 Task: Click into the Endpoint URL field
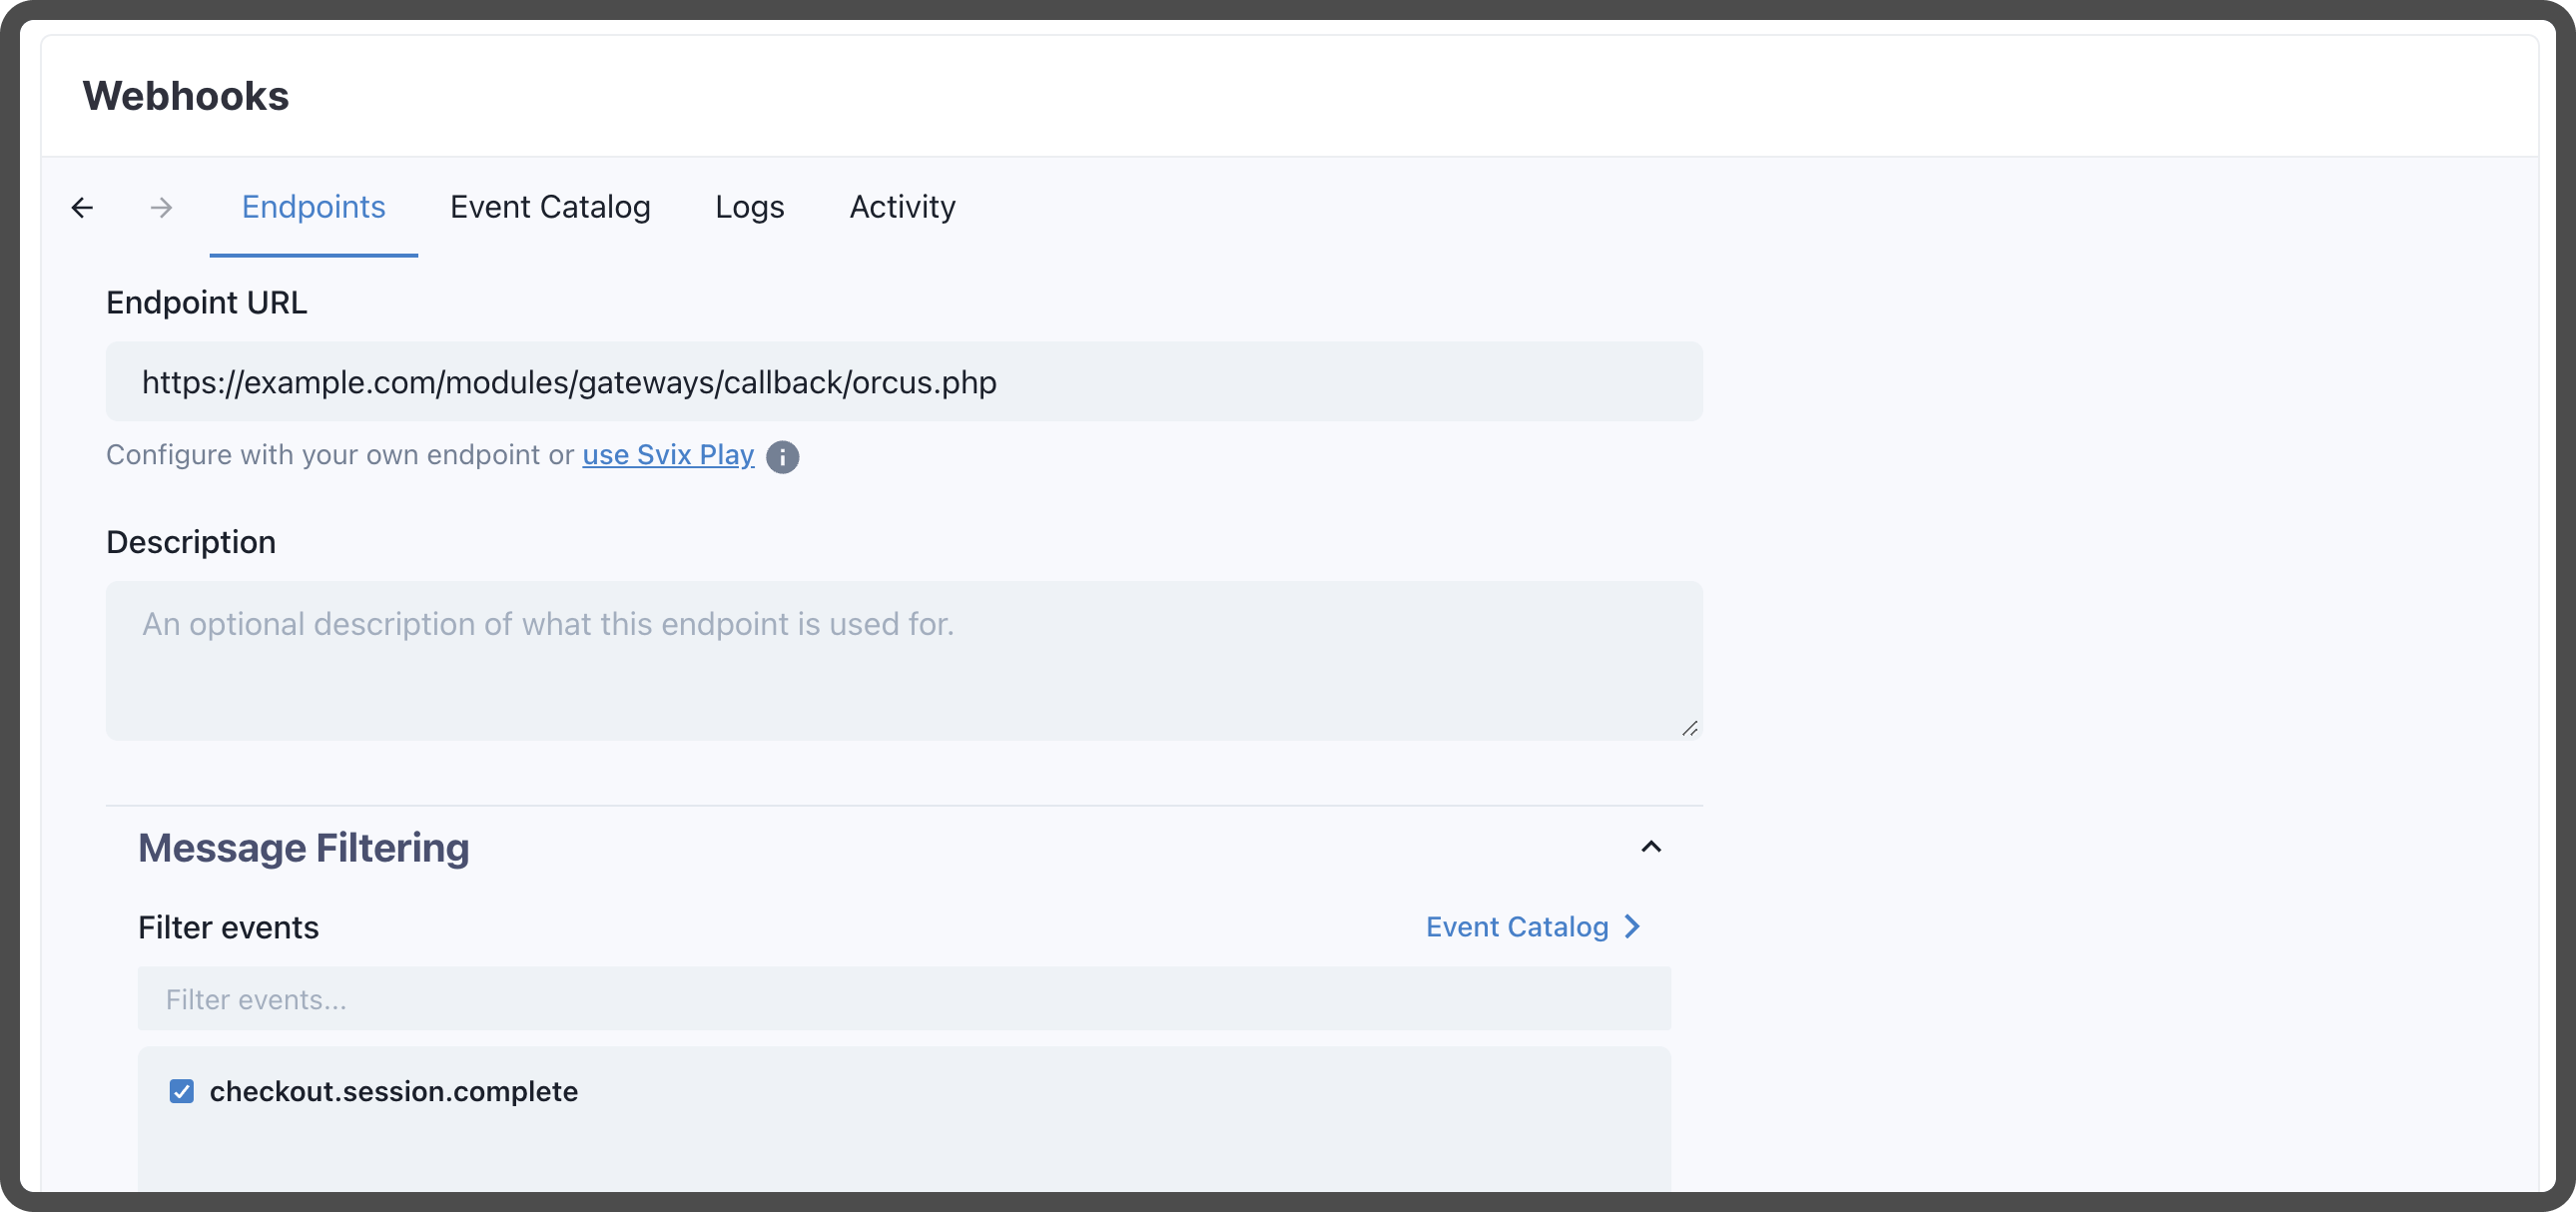903,382
